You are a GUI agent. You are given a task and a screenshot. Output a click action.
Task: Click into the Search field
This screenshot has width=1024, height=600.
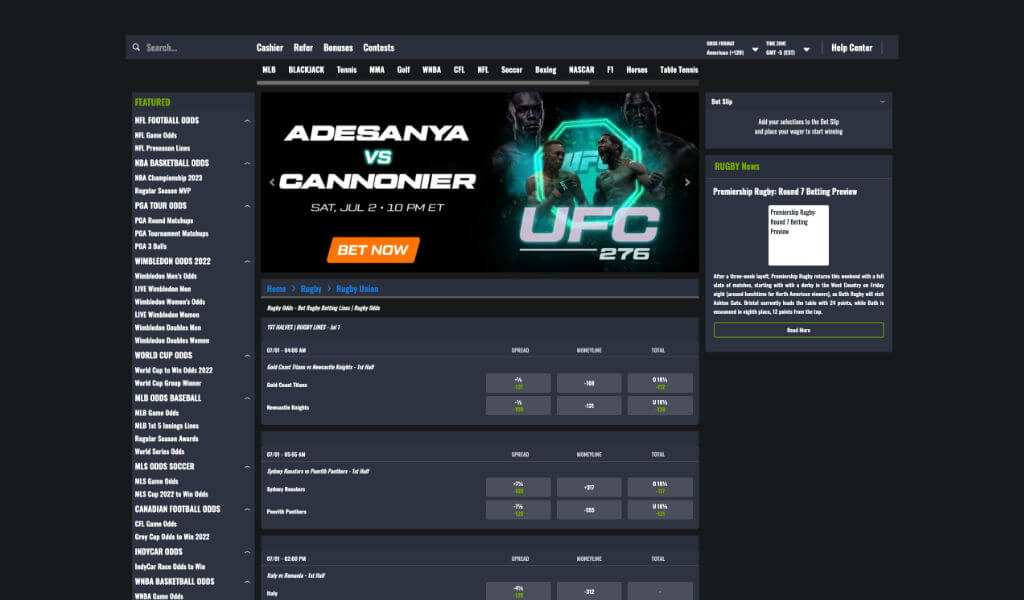189,48
